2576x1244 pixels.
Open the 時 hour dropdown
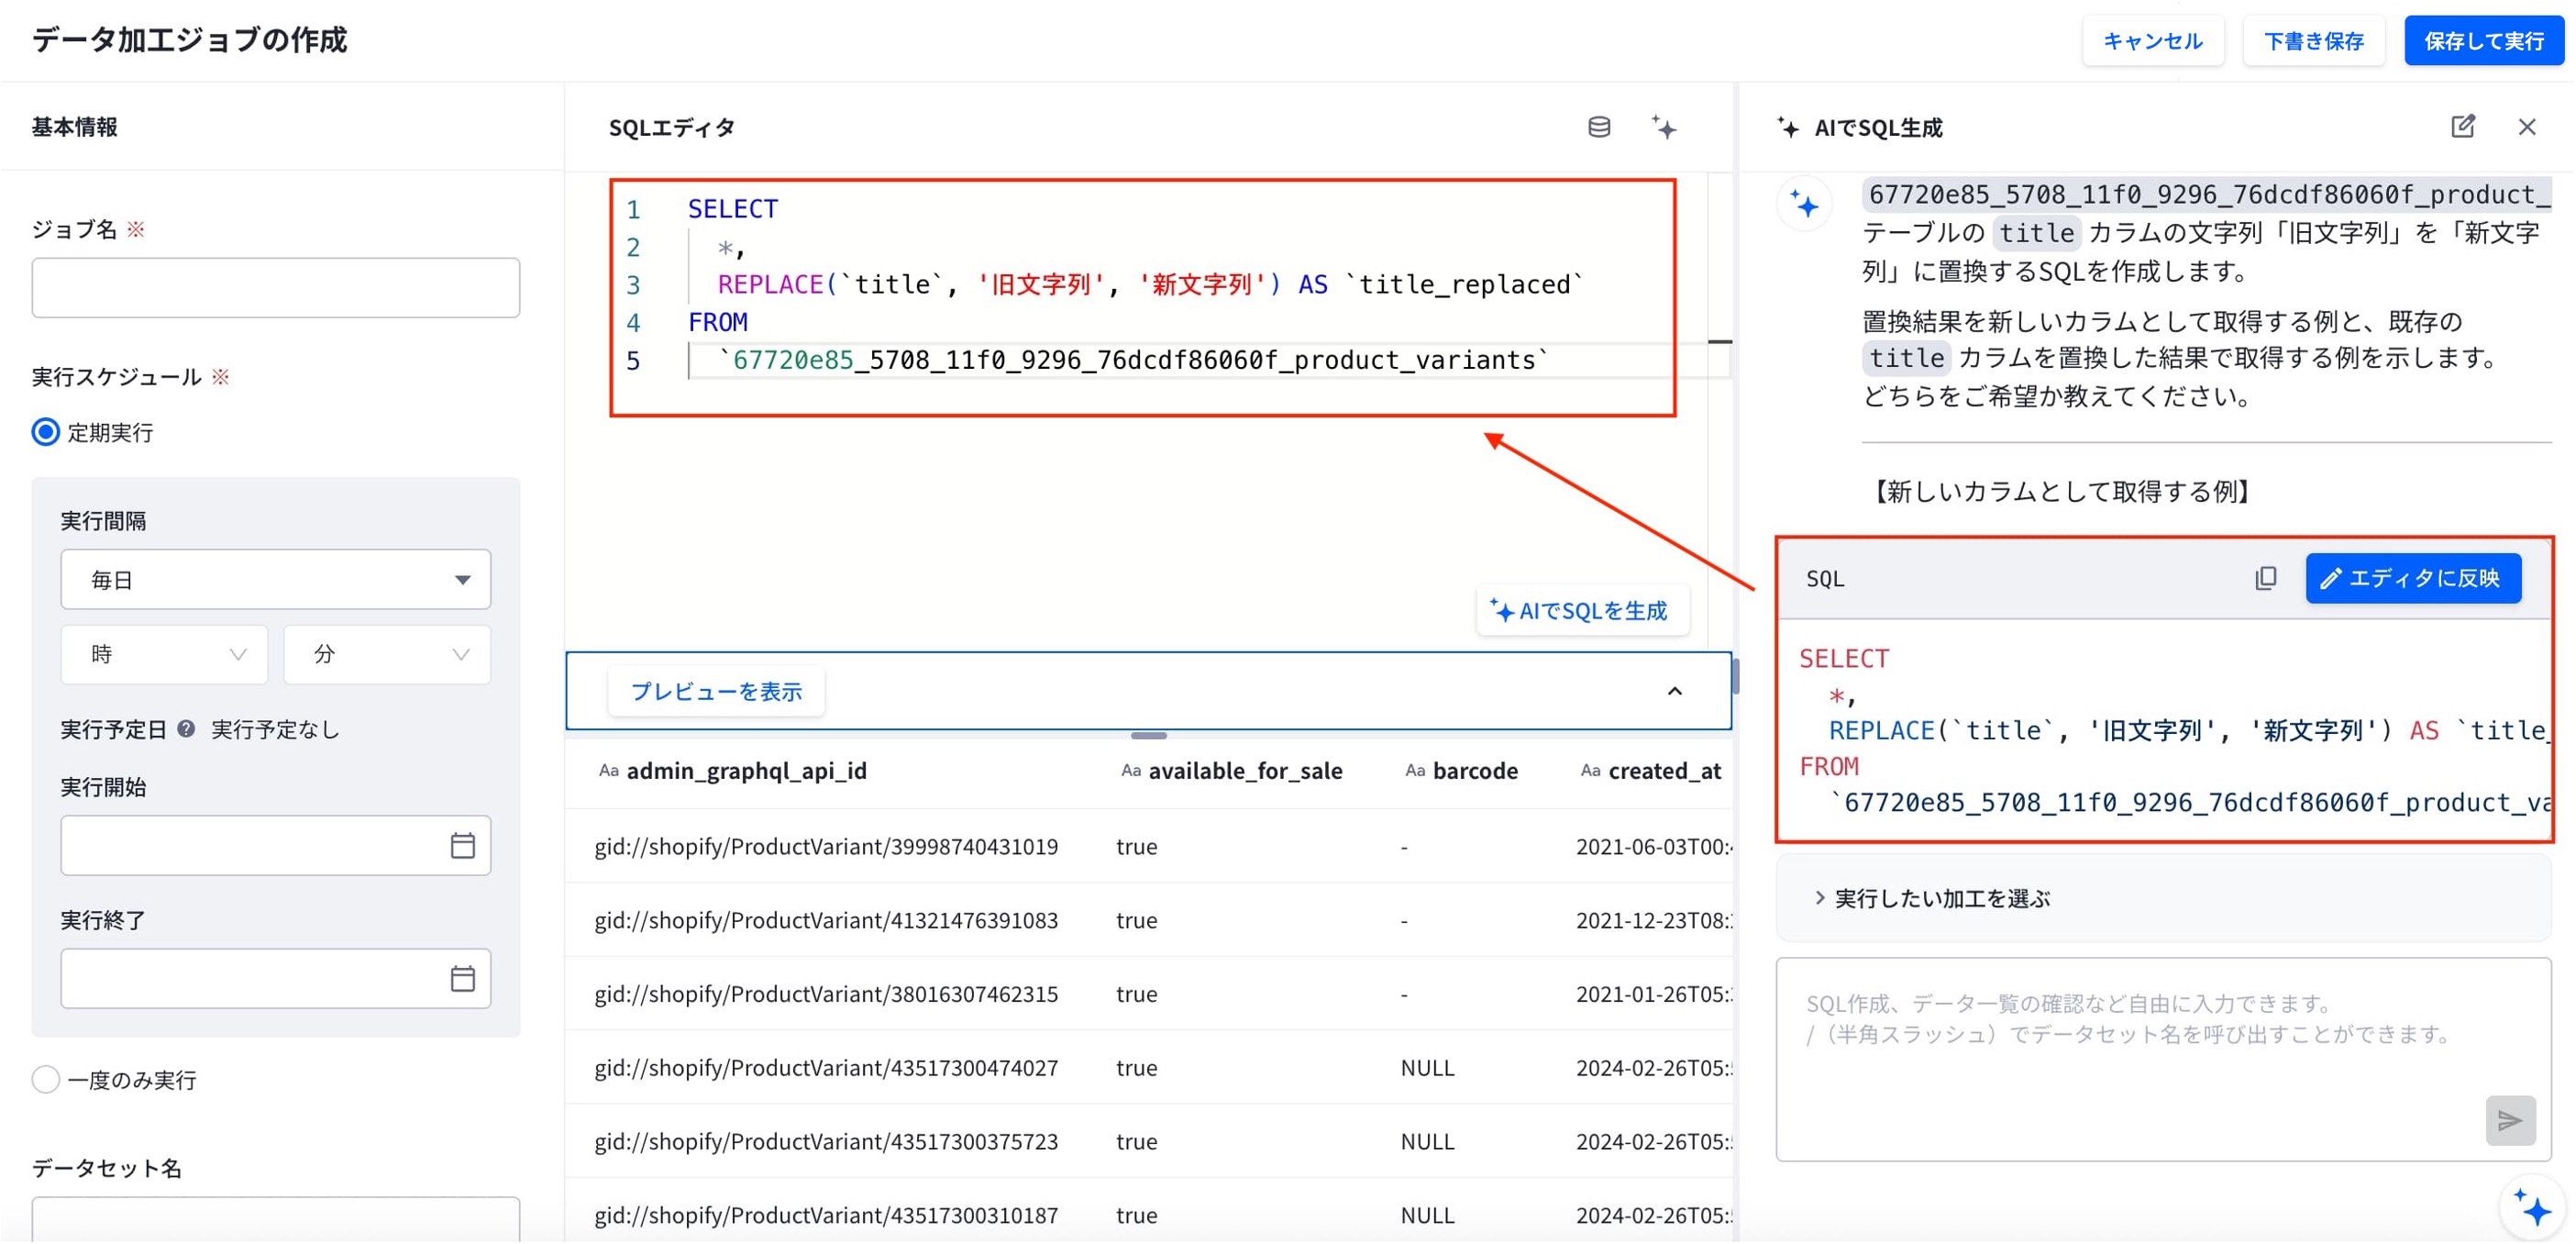(164, 654)
